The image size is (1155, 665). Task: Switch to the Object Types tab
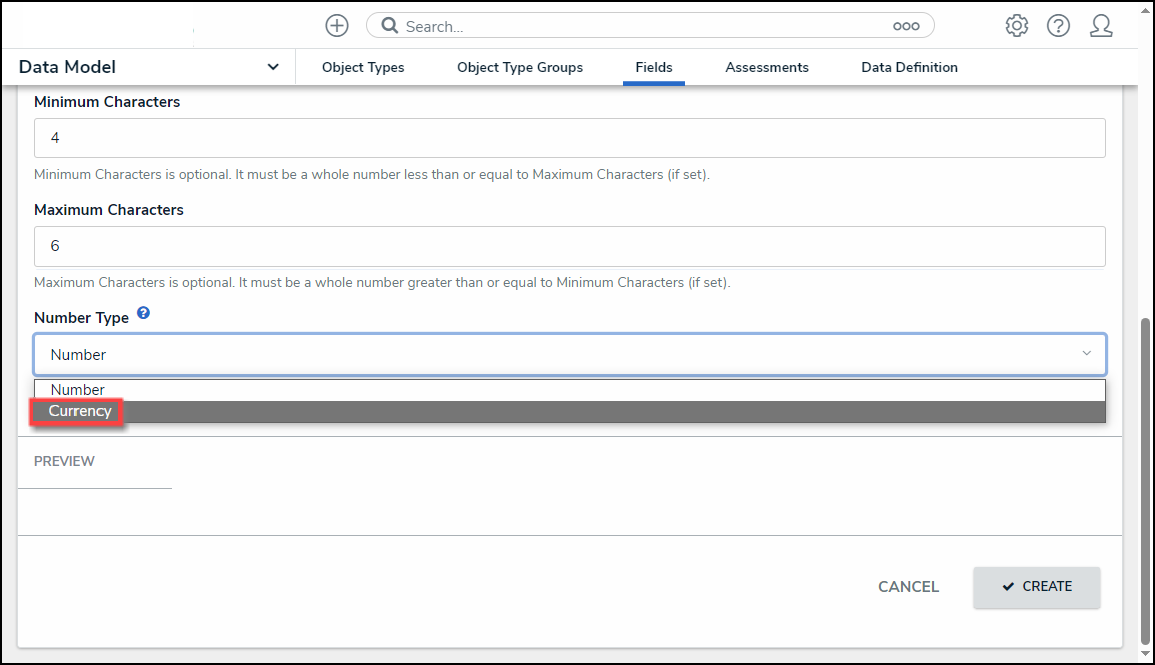(x=363, y=68)
